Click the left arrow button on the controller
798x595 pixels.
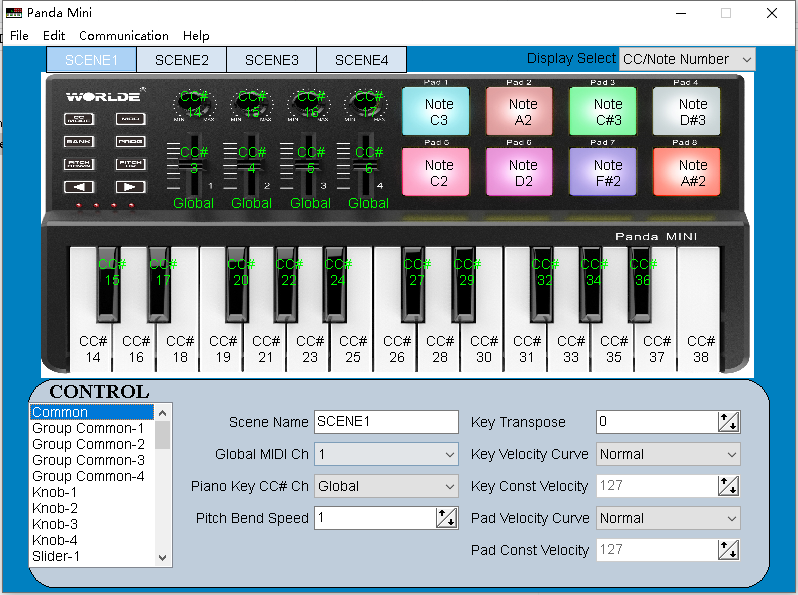tap(80, 187)
